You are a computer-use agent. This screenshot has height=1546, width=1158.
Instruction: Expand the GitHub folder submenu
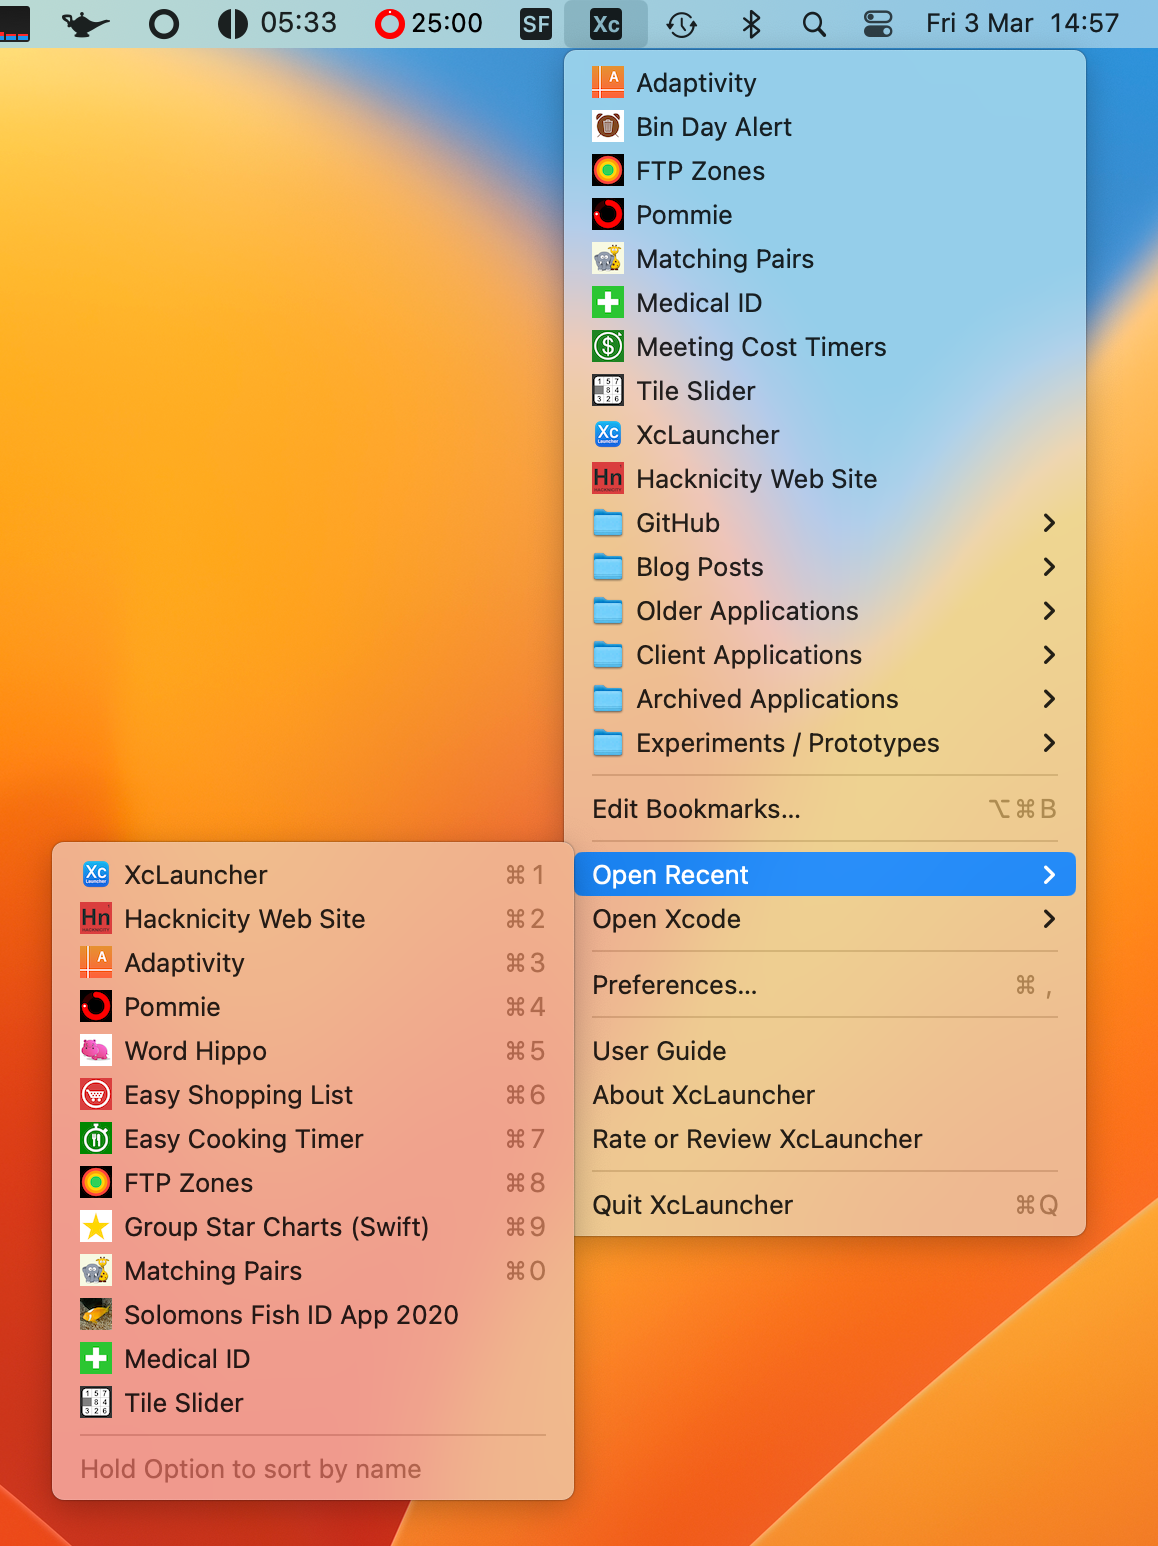click(x=1048, y=523)
